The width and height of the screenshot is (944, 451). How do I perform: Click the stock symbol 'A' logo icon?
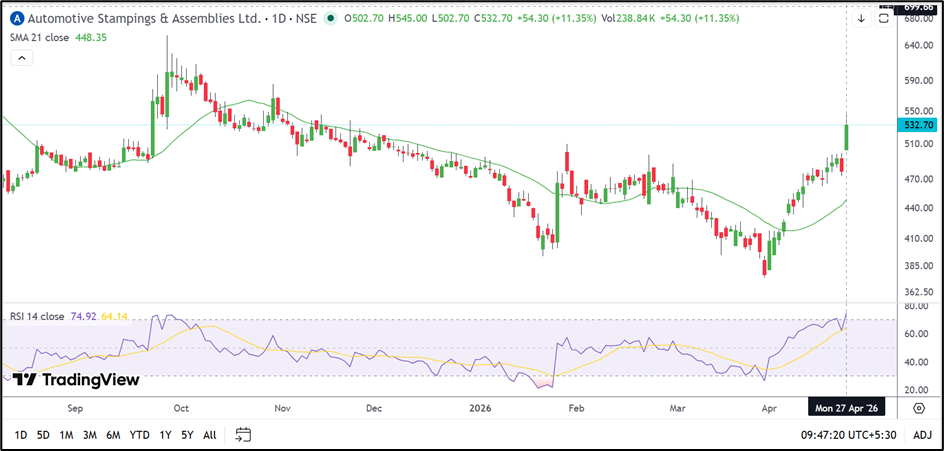click(15, 18)
